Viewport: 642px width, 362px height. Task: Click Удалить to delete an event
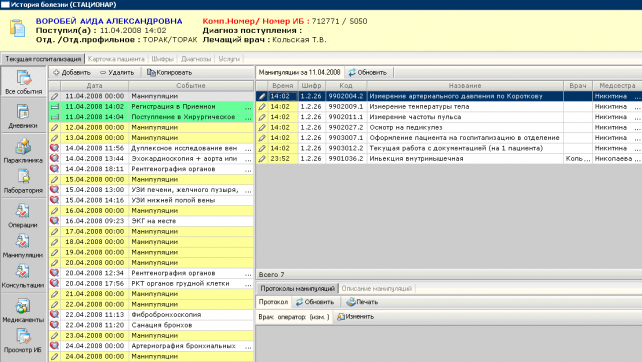(117, 72)
